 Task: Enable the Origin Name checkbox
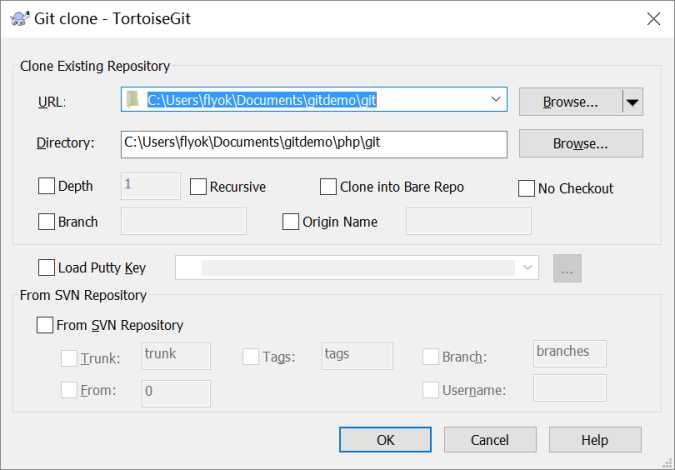(x=290, y=222)
